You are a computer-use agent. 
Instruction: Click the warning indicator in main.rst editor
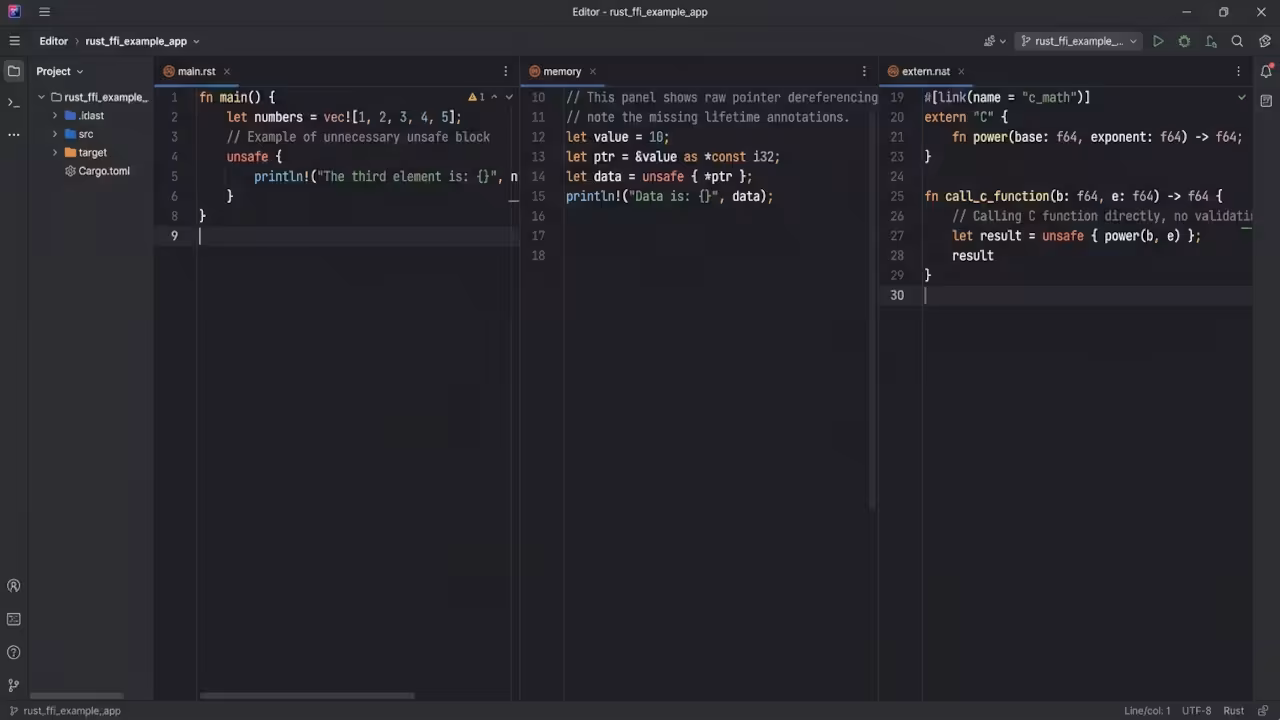476,97
